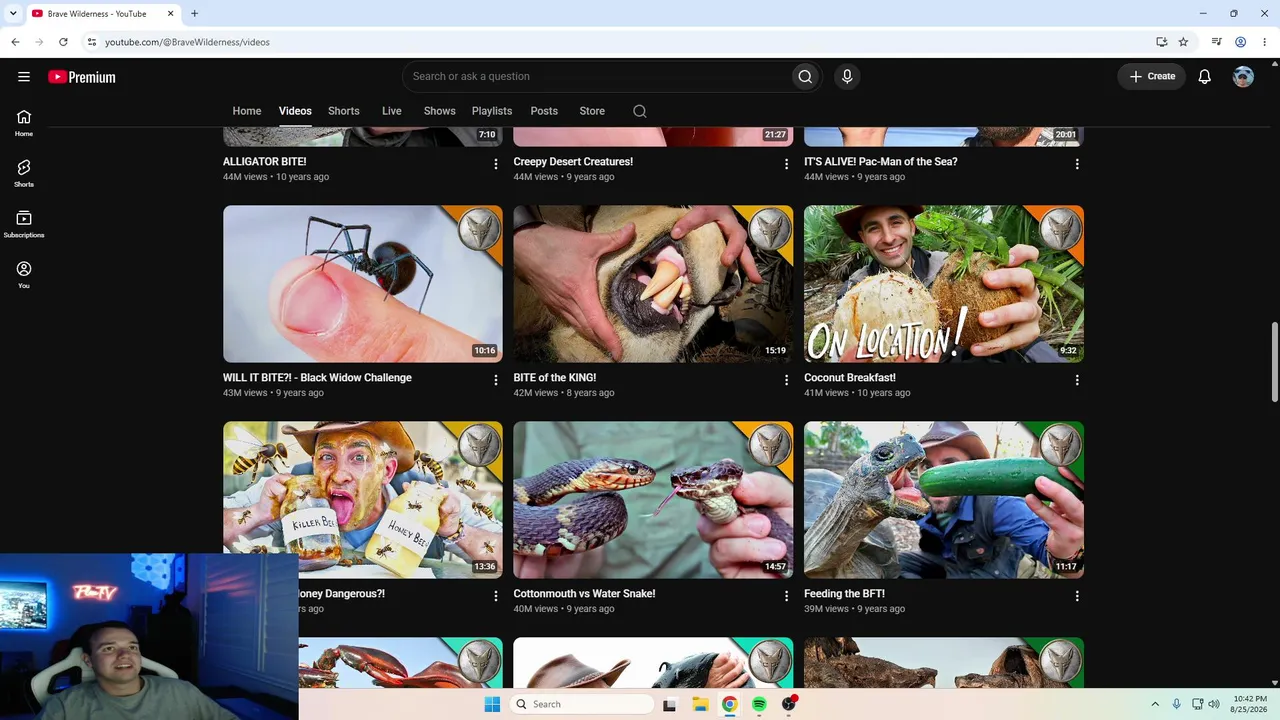
Task: Open the You page in sidebar
Action: [x=24, y=275]
